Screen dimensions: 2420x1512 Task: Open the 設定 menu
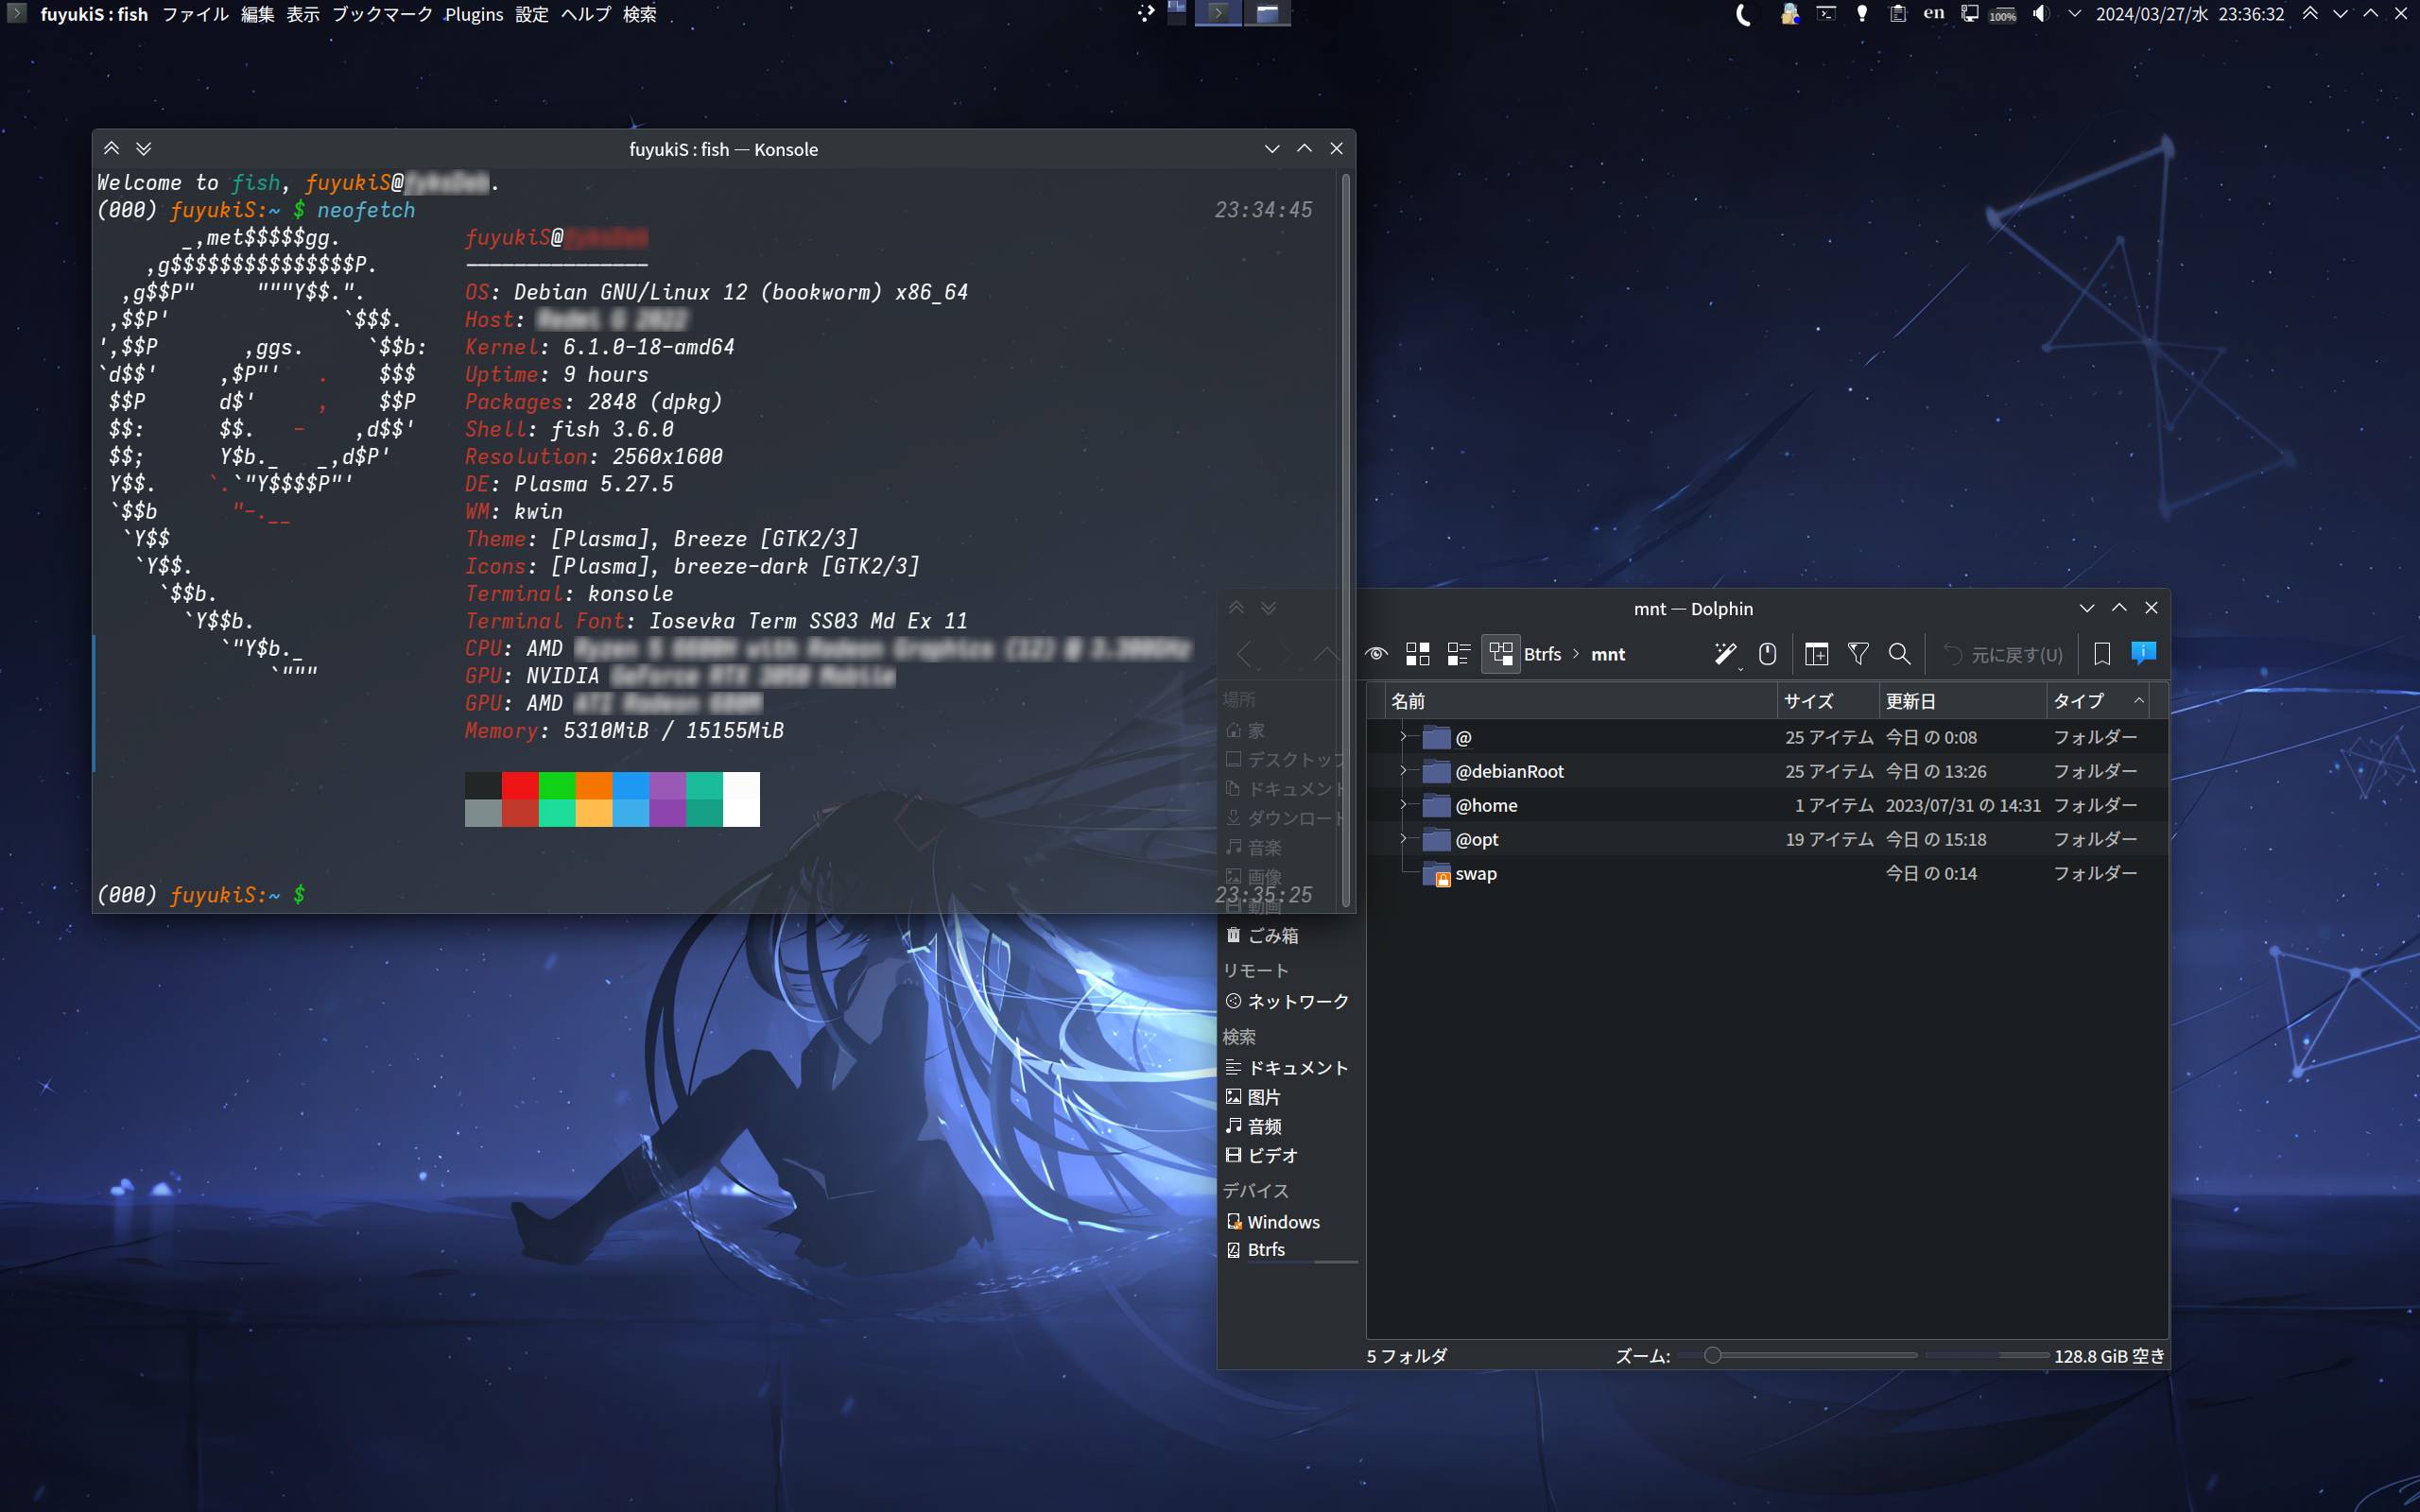(532, 14)
